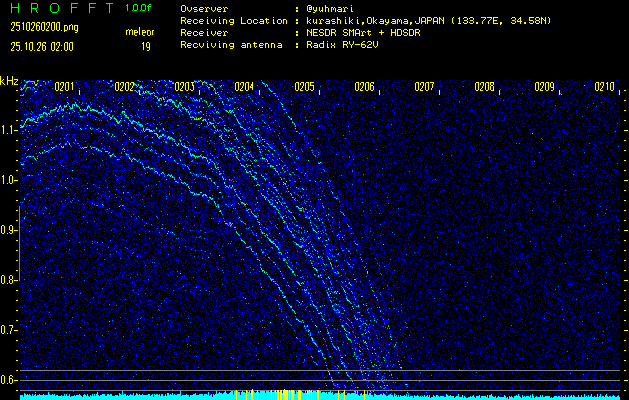Select the 0203 time marker
This screenshot has height=400, width=629.
(x=184, y=87)
